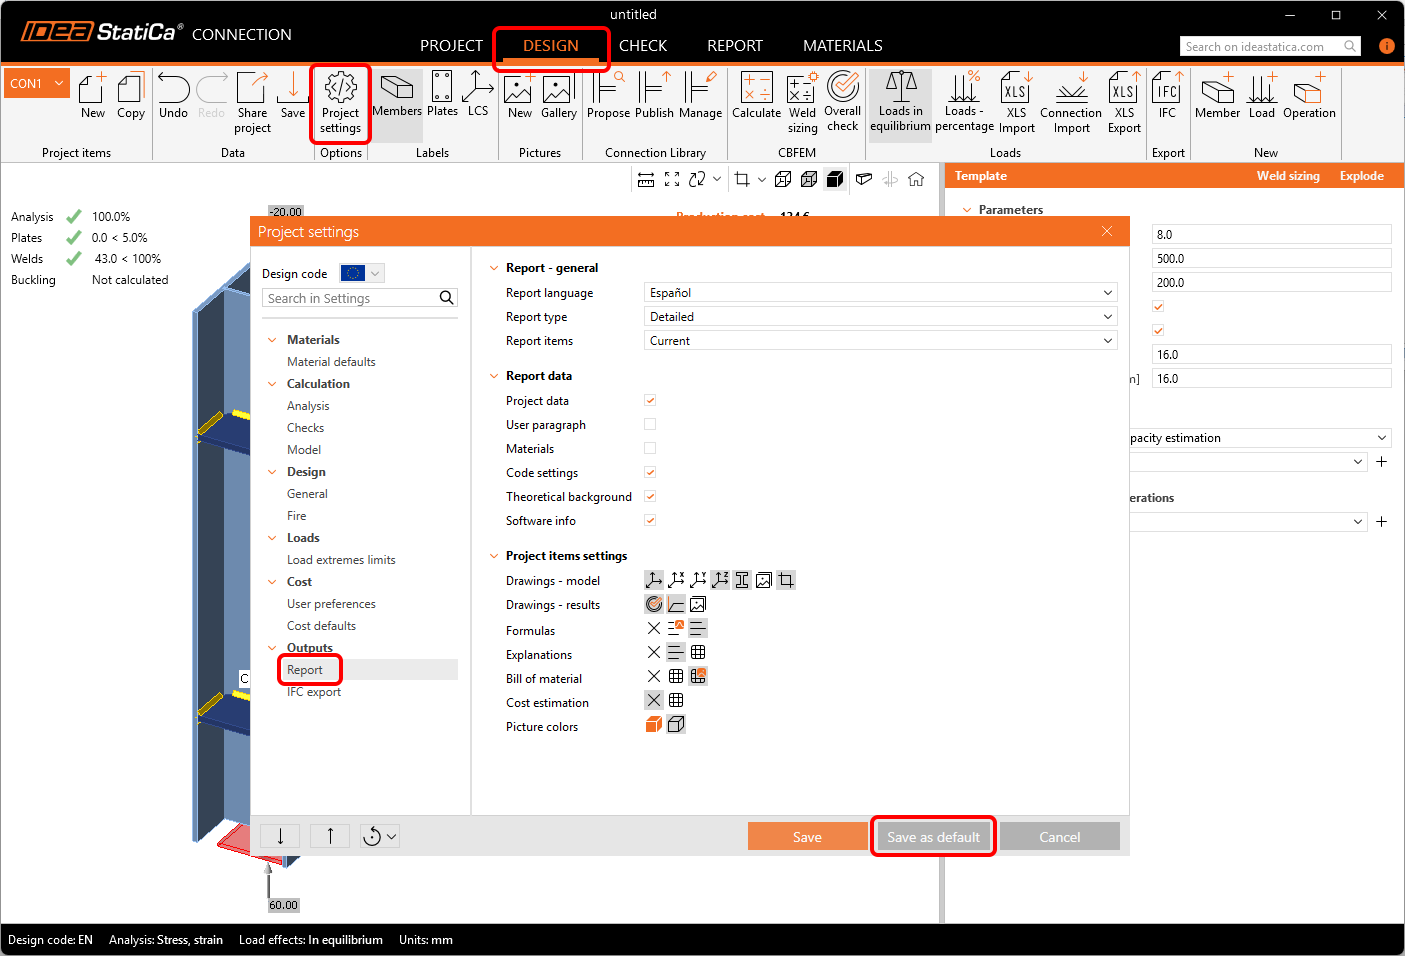Viewport: 1405px width, 956px height.
Task: Click the Search in Settings field
Action: pos(350,298)
